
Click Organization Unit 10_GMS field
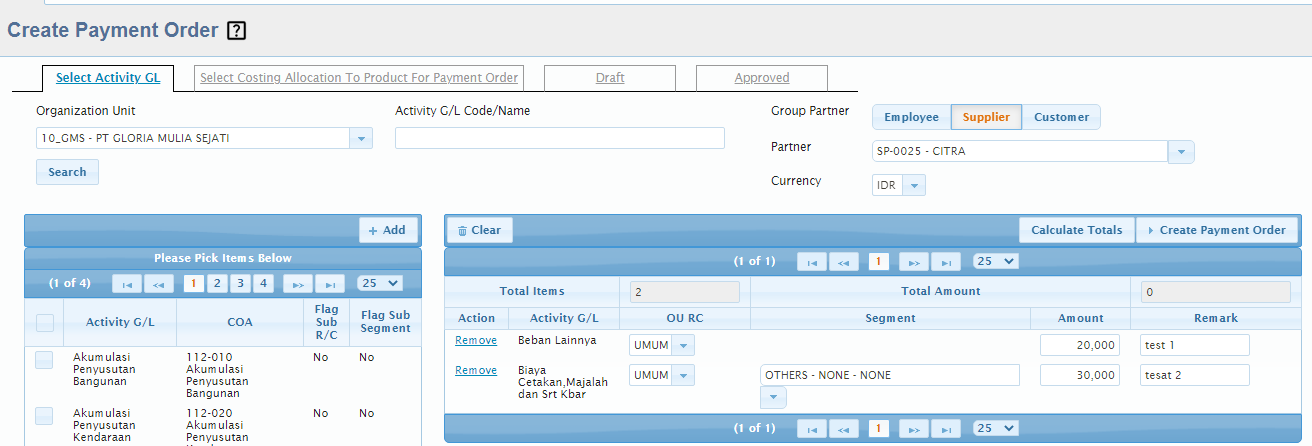pos(193,138)
